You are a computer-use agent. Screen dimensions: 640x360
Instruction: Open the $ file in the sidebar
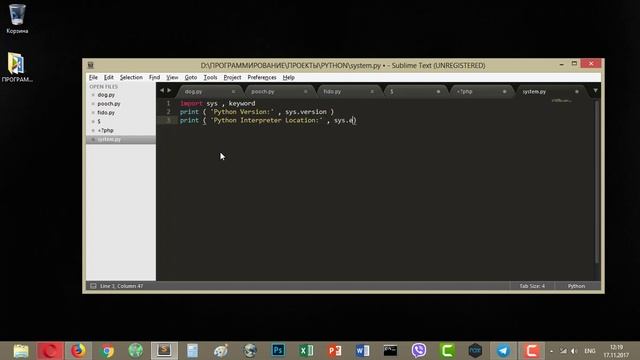(x=99, y=122)
